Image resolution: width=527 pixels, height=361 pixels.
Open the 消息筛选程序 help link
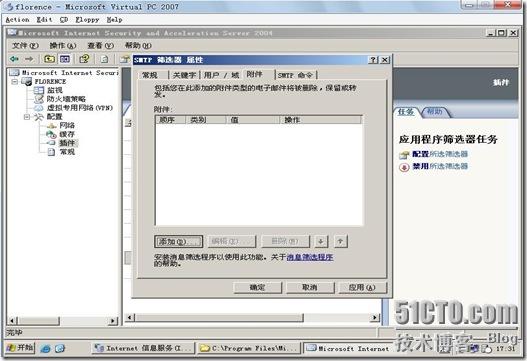310,257
